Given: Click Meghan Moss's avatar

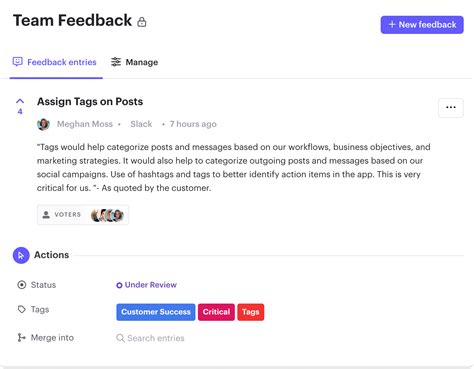Looking at the screenshot, I should tap(43, 124).
